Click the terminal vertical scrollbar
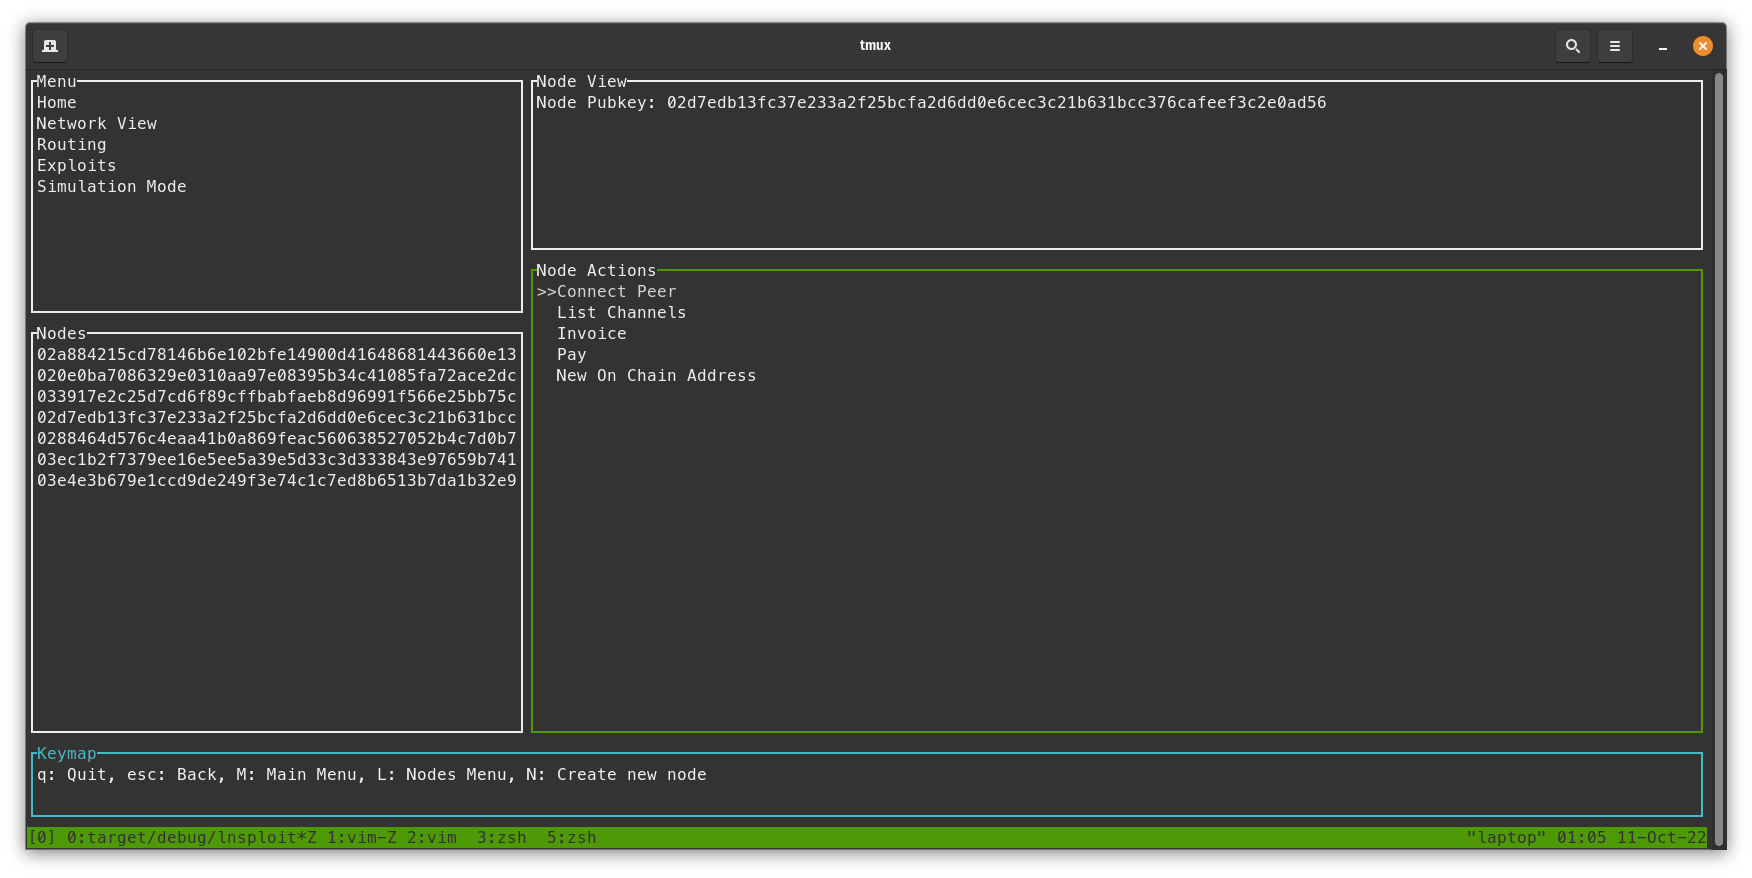The image size is (1752, 878). pos(1720,459)
